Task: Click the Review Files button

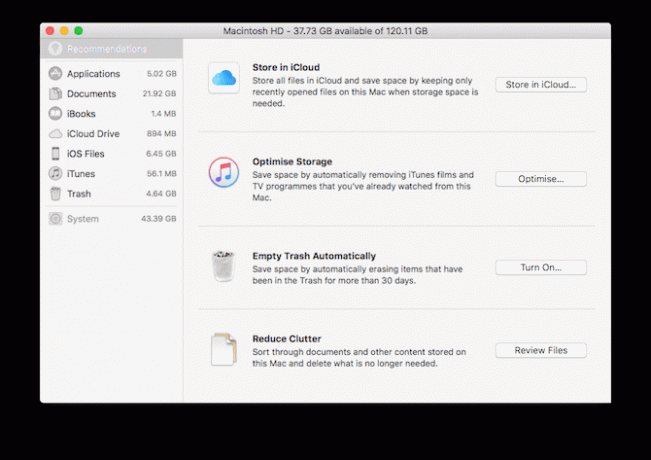Action: click(x=541, y=350)
